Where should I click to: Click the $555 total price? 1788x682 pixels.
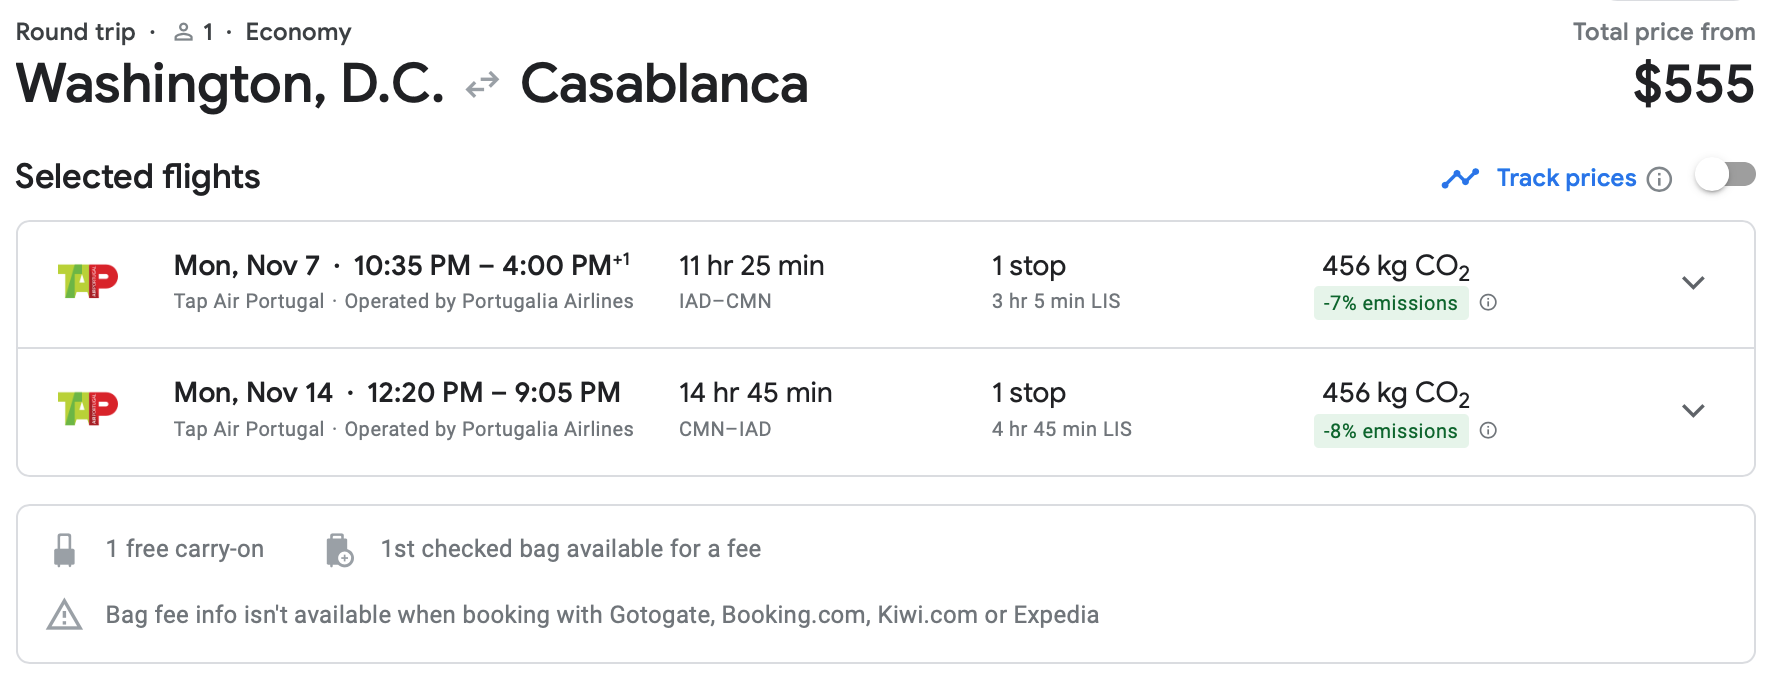[1693, 84]
